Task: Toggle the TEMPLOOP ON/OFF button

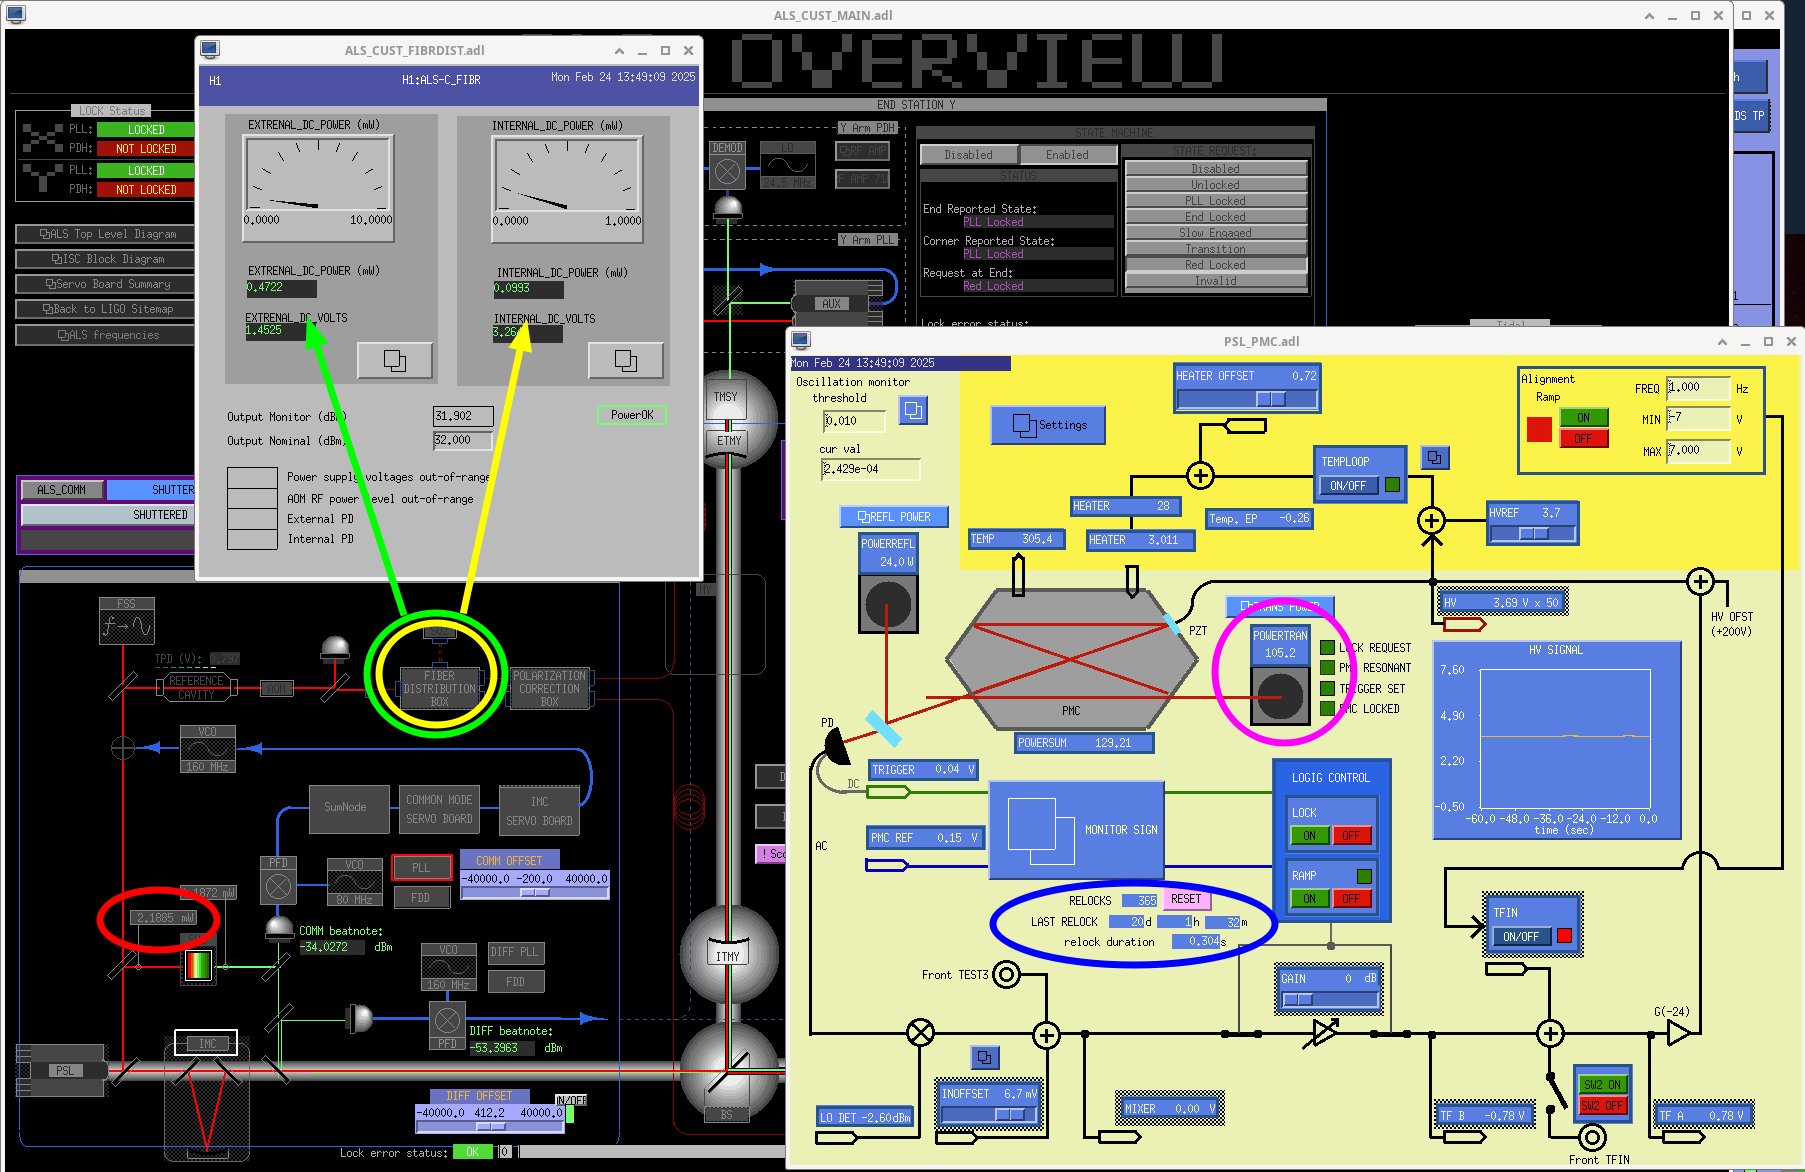Action: coord(1348,485)
